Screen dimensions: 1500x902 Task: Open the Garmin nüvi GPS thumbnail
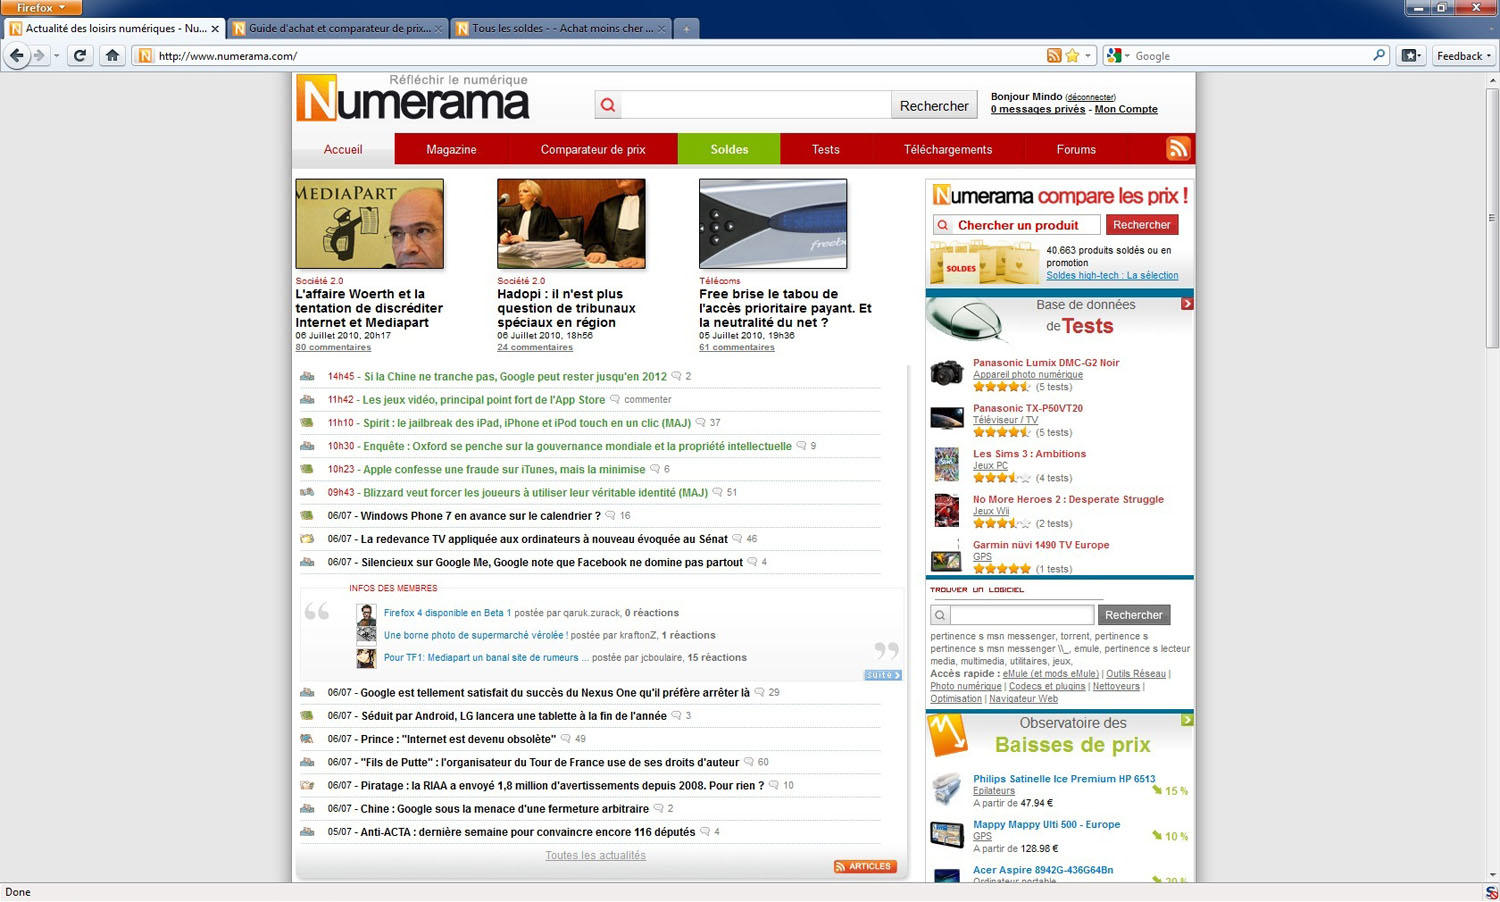point(946,557)
